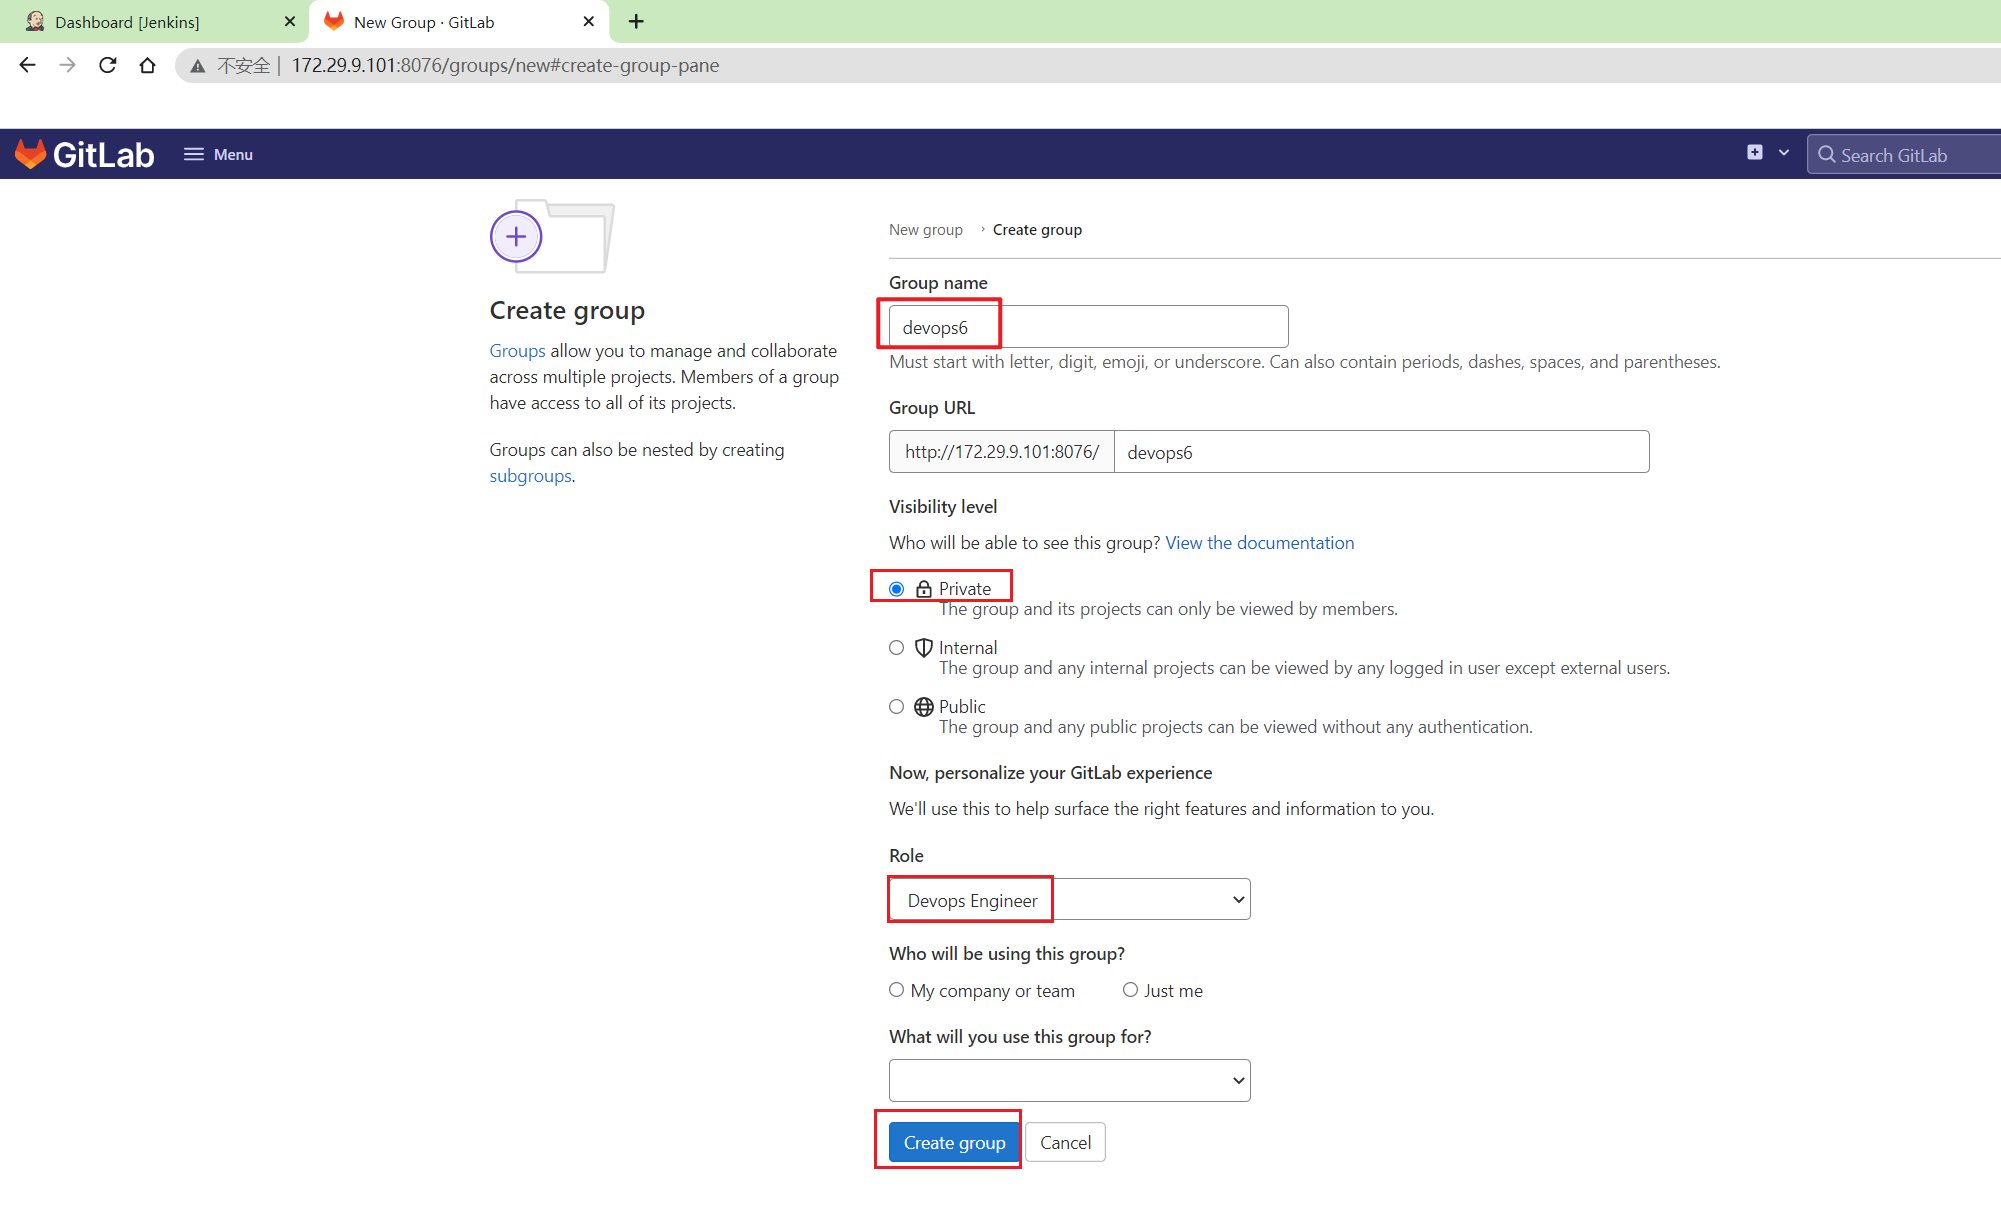This screenshot has height=1216, width=2001.
Task: Select My company or team option
Action: (896, 989)
